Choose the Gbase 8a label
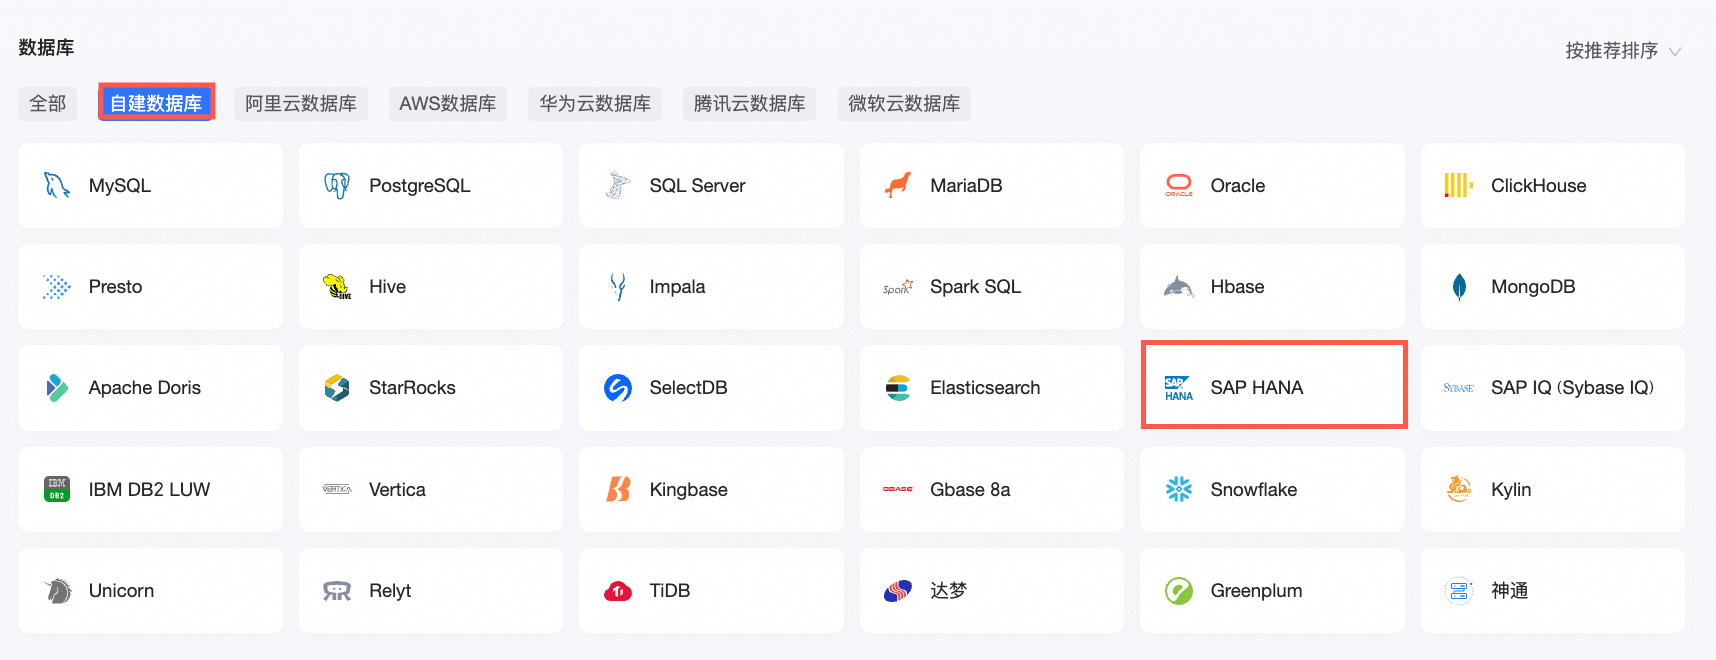Image resolution: width=1716 pixels, height=660 pixels. pos(970,490)
